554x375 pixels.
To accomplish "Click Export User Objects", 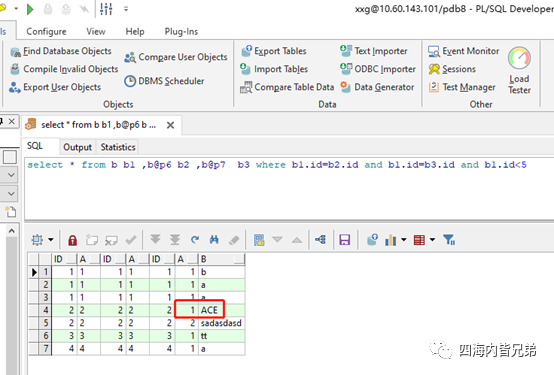I will [55, 87].
